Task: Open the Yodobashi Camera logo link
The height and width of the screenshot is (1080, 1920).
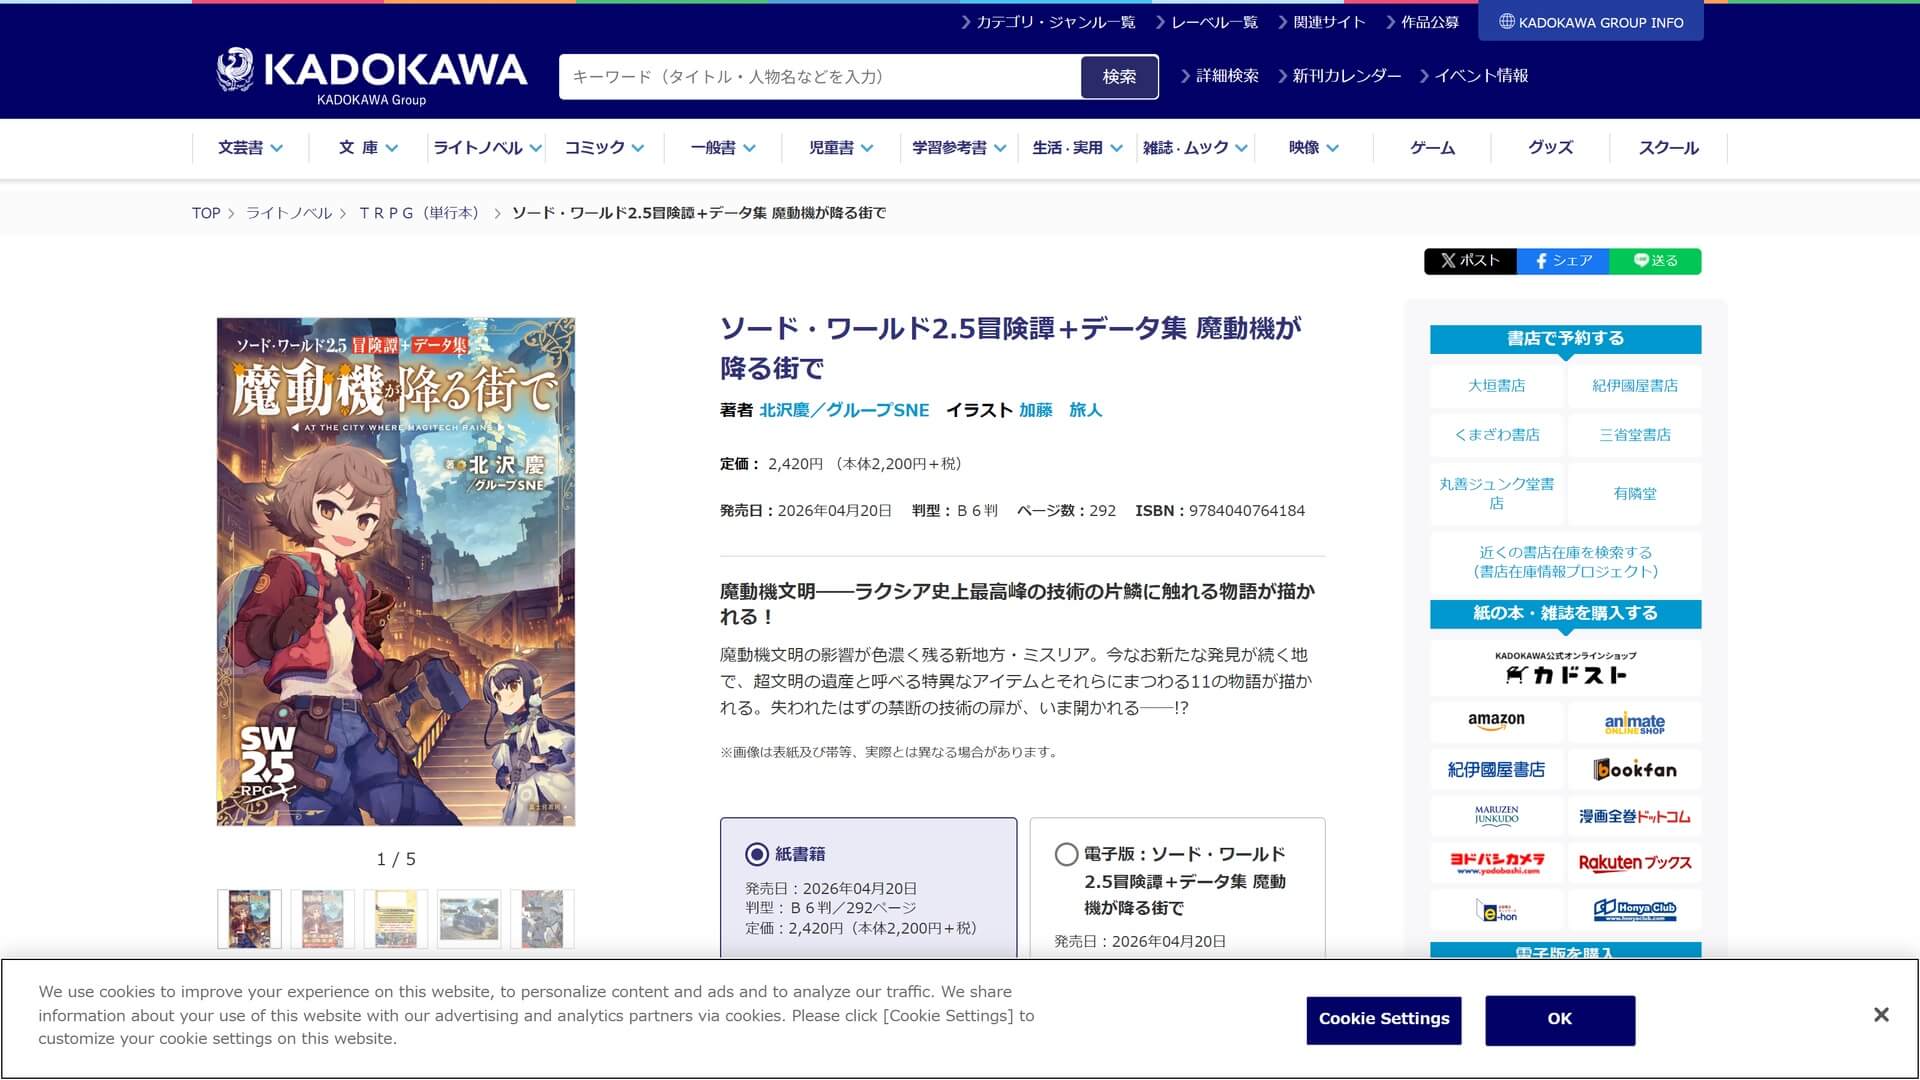Action: 1496,863
